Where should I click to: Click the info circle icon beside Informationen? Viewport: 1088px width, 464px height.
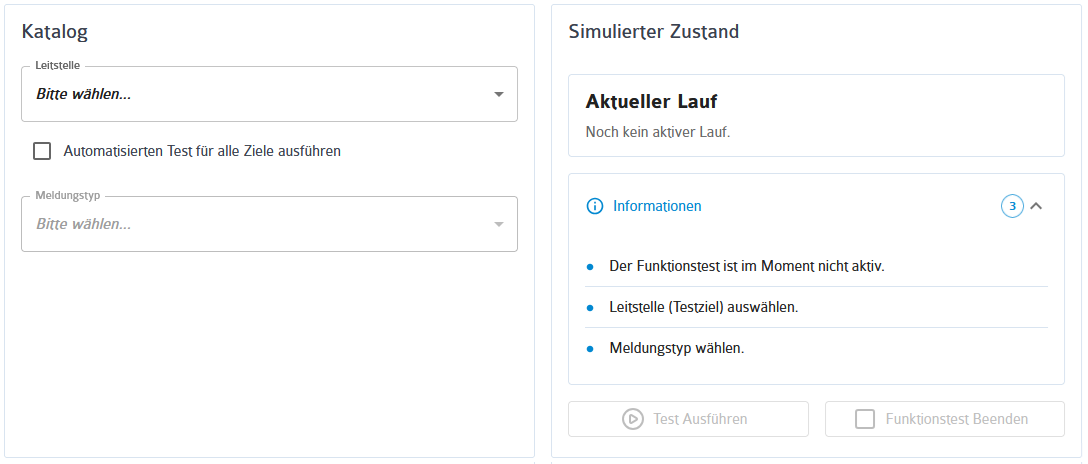tap(595, 206)
